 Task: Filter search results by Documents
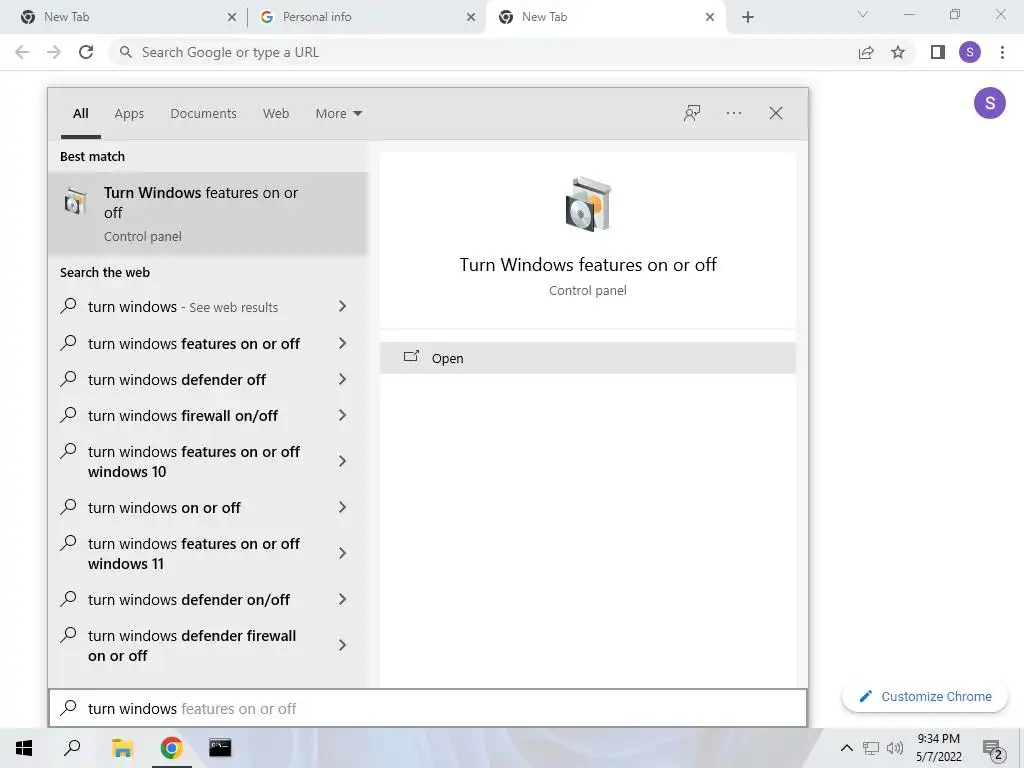[x=204, y=114]
